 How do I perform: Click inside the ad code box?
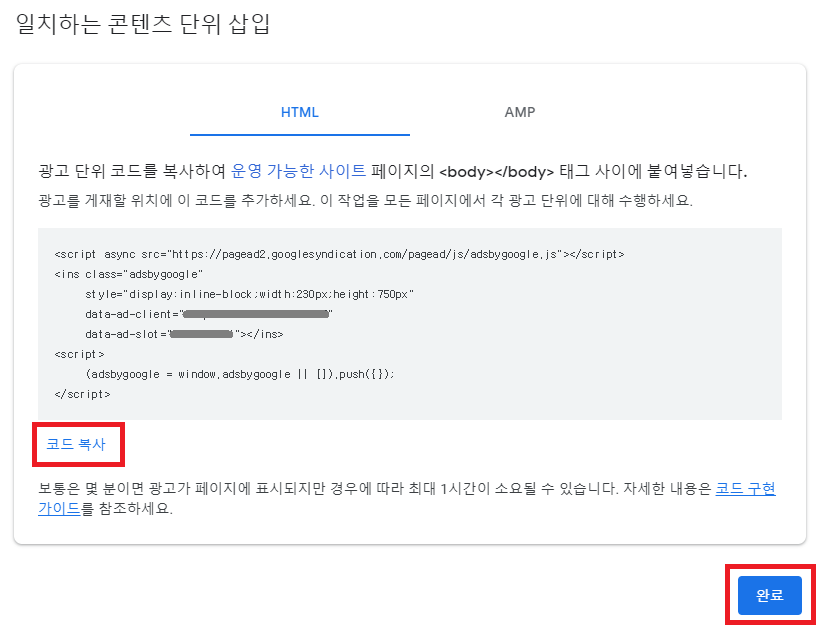click(410, 324)
